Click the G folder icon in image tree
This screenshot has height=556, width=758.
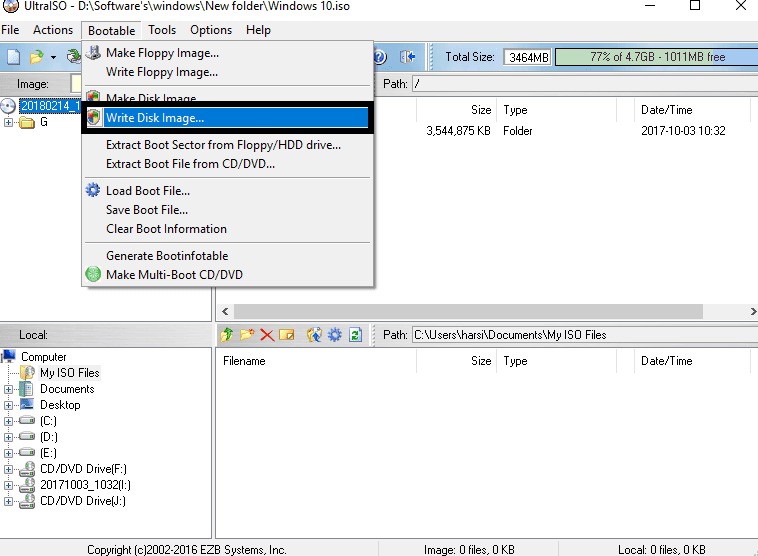tap(27, 122)
